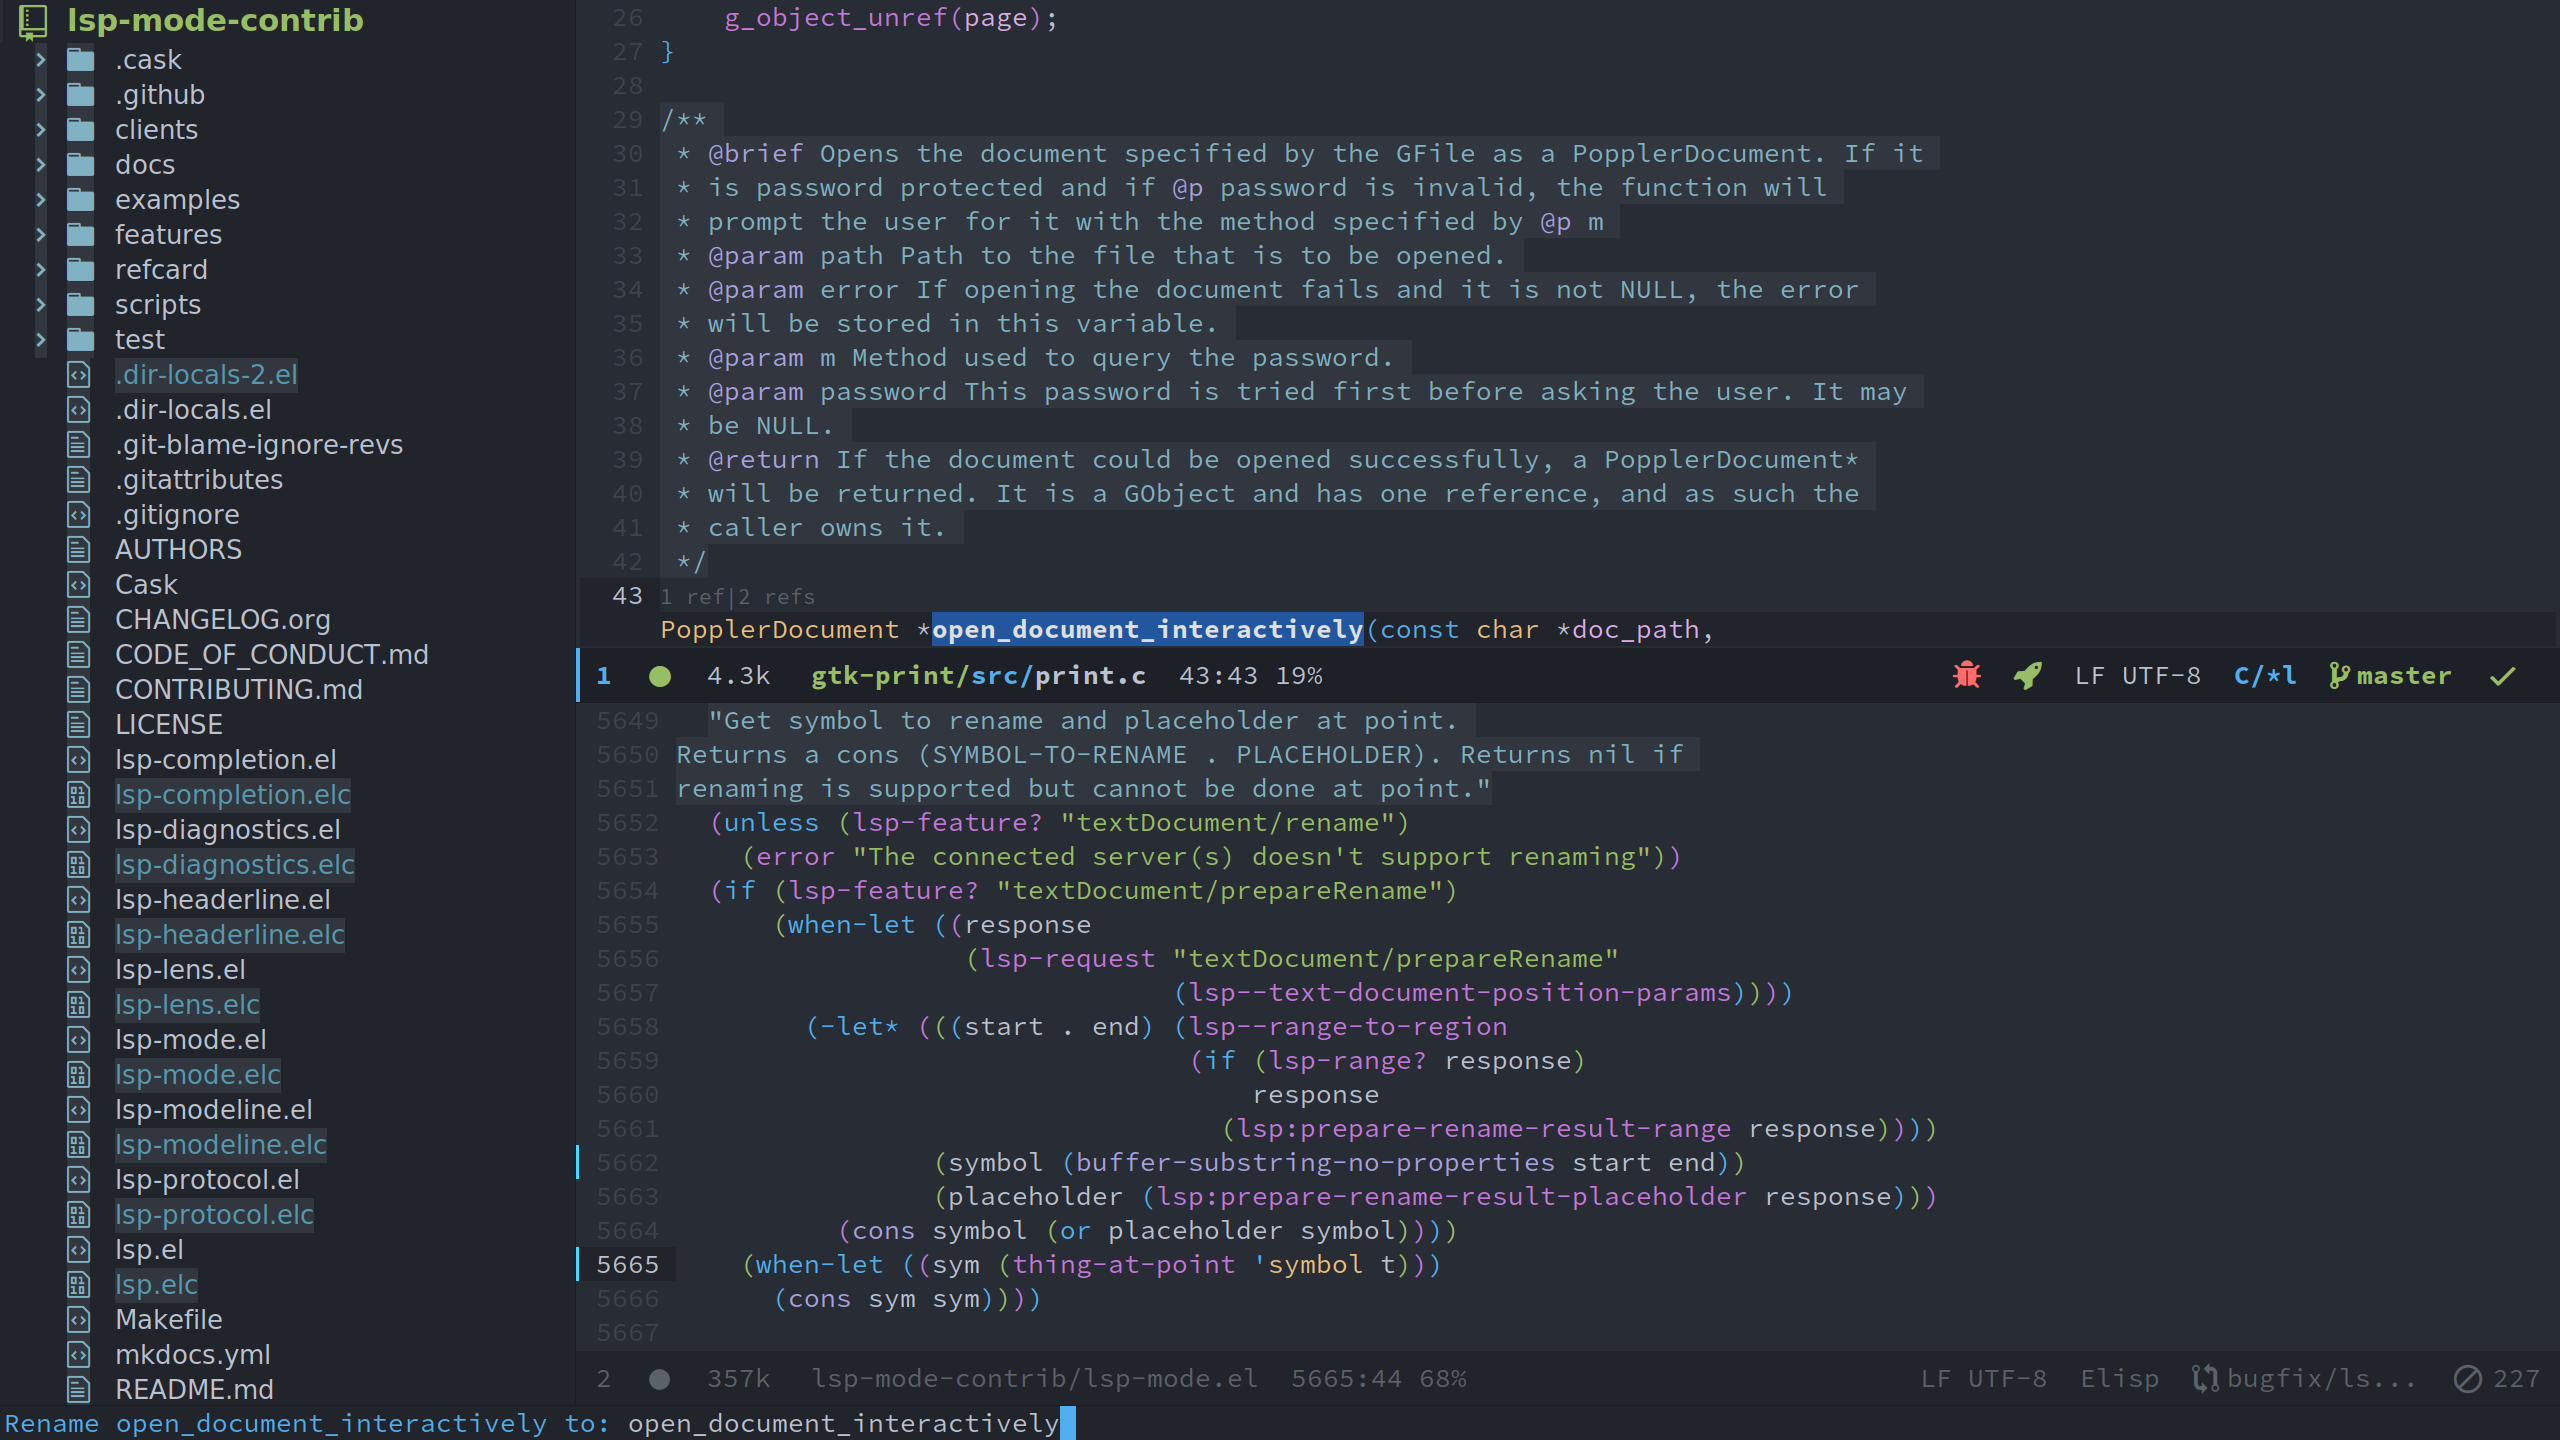The width and height of the screenshot is (2560, 1440).
Task: Click the minibuffer rename input field
Action: 843,1423
